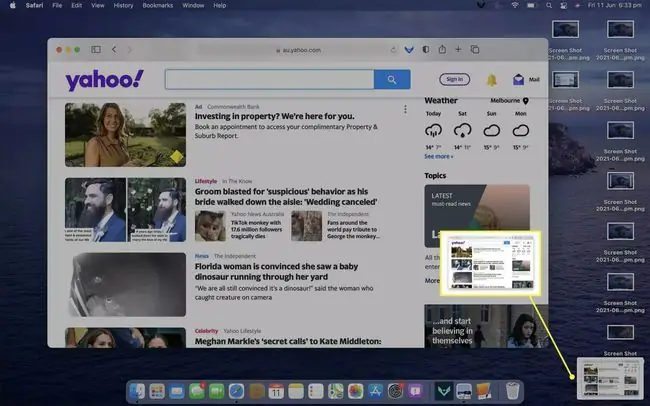This screenshot has height=406, width=650.
Task: Open Control Center in the menu bar
Action: click(563, 5)
